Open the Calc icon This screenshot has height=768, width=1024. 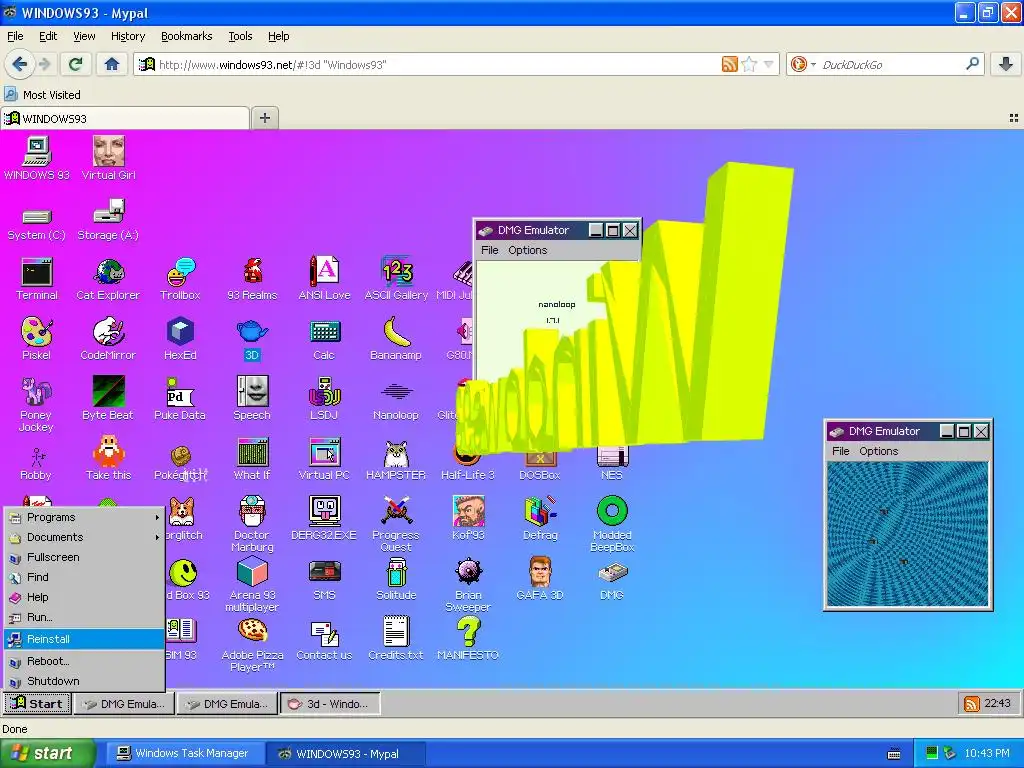[x=324, y=339]
